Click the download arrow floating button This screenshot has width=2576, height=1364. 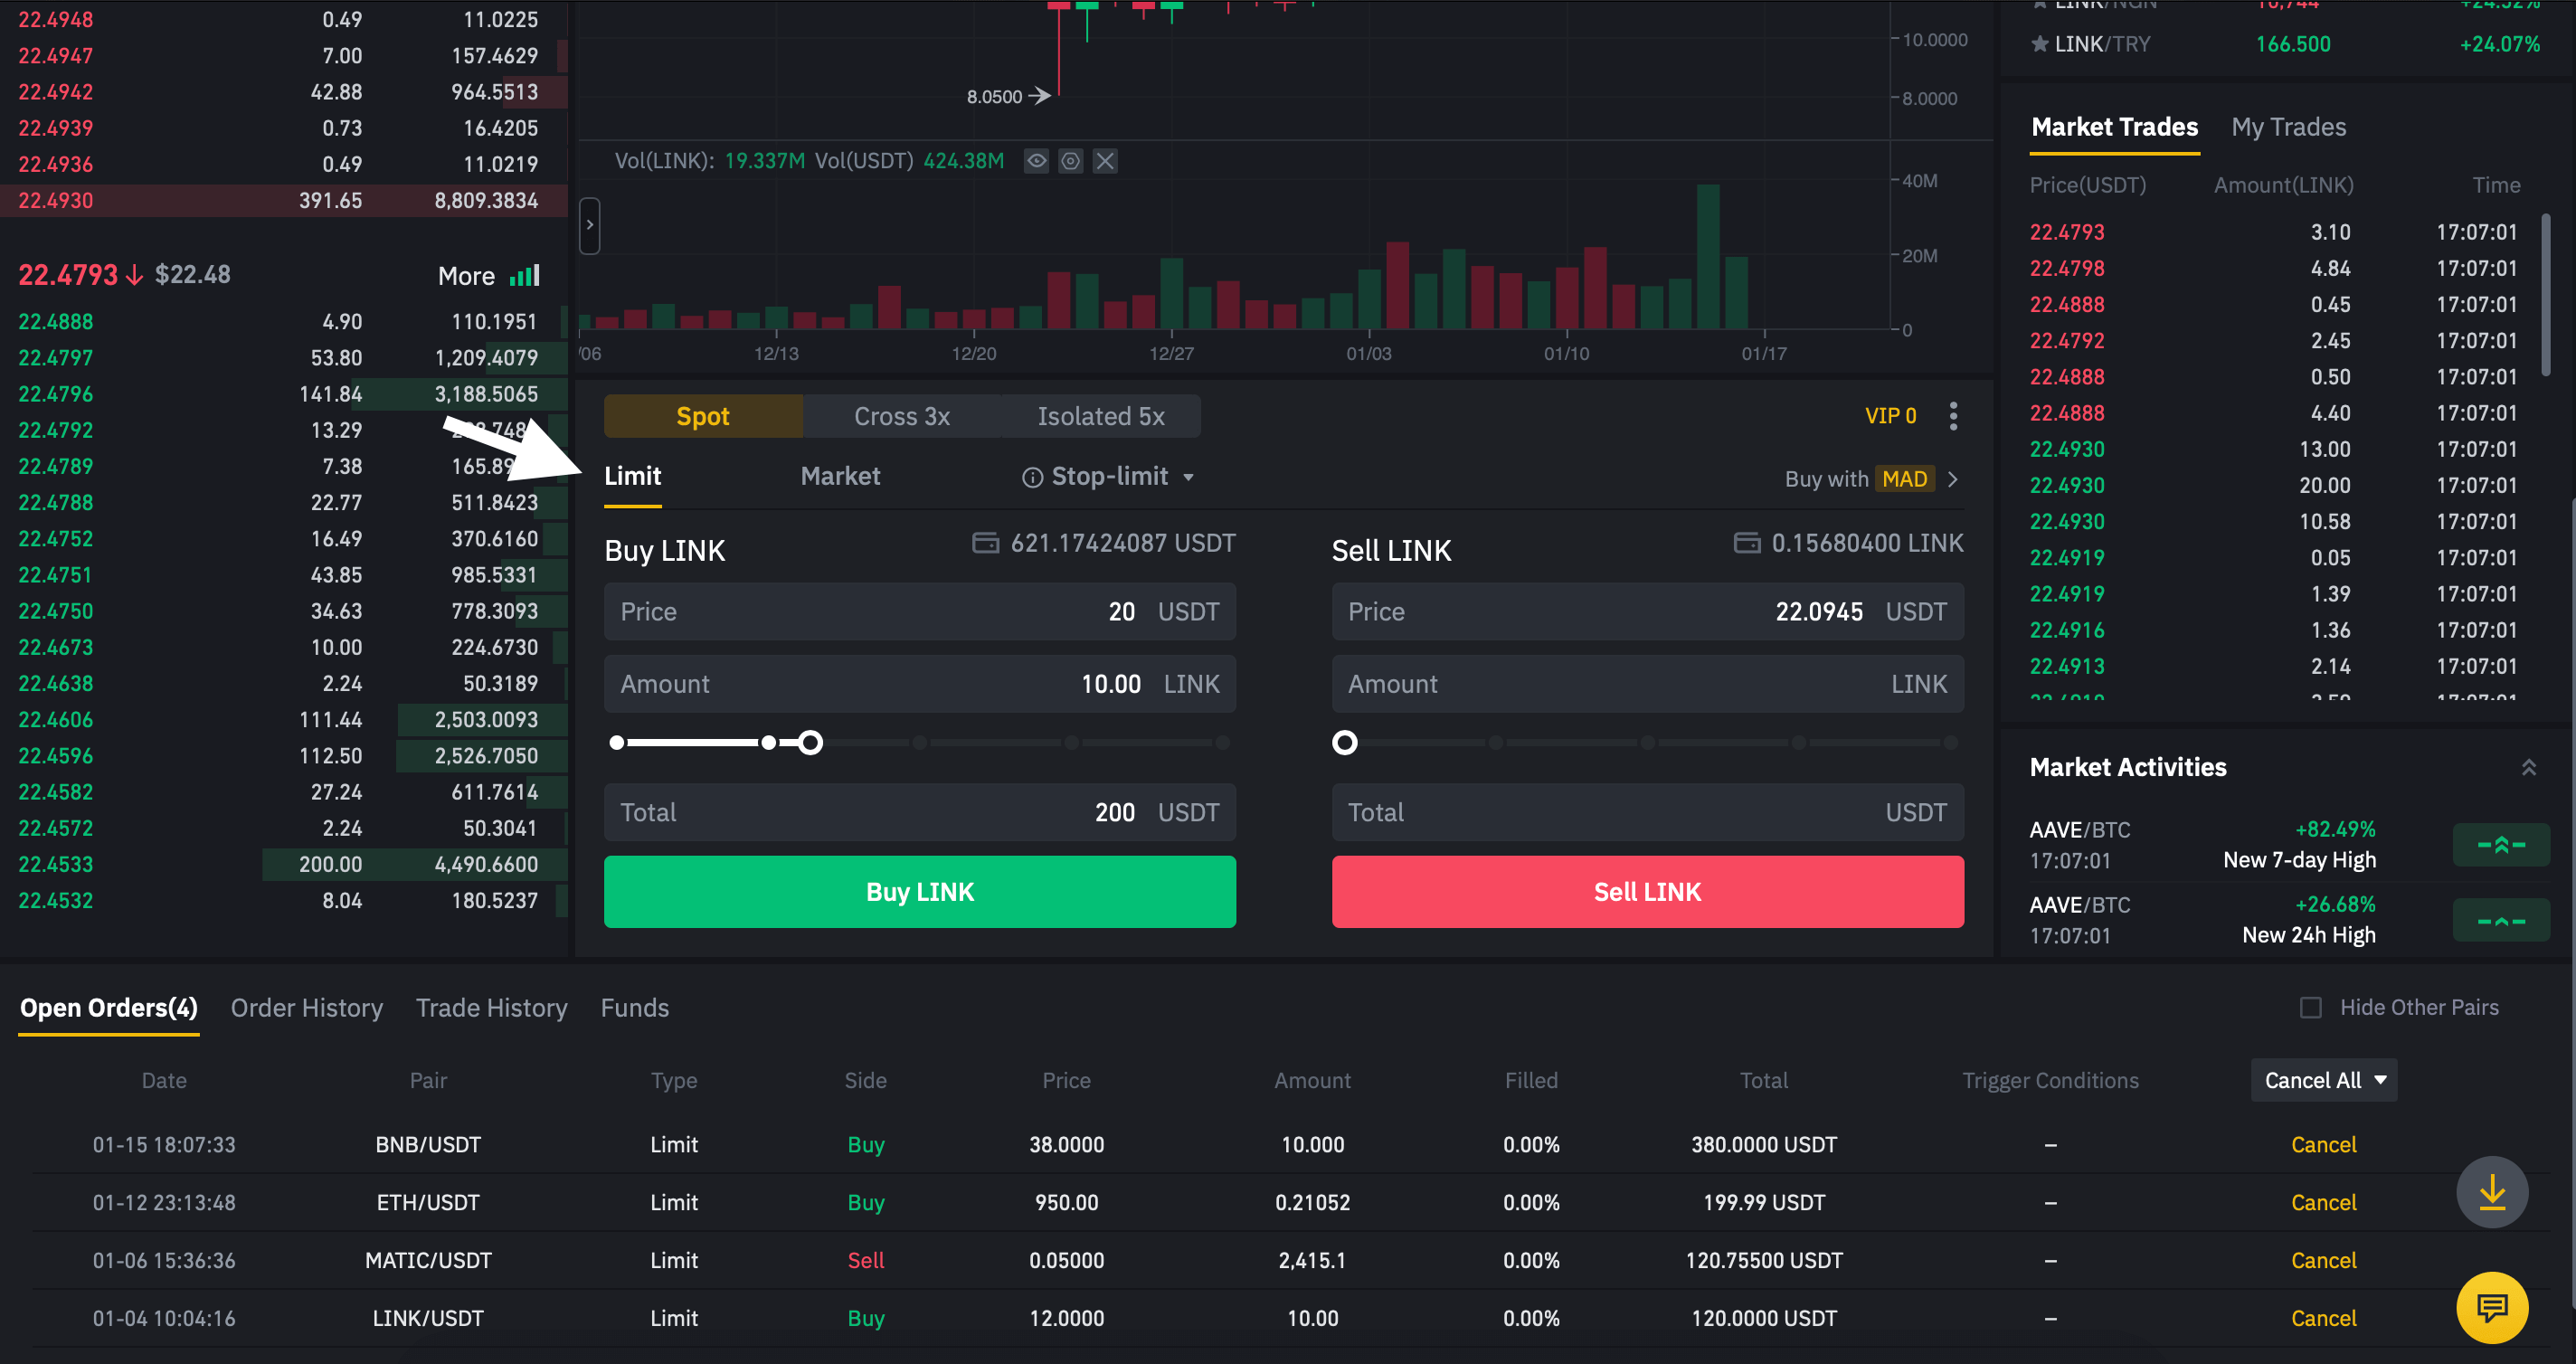(x=2492, y=1192)
